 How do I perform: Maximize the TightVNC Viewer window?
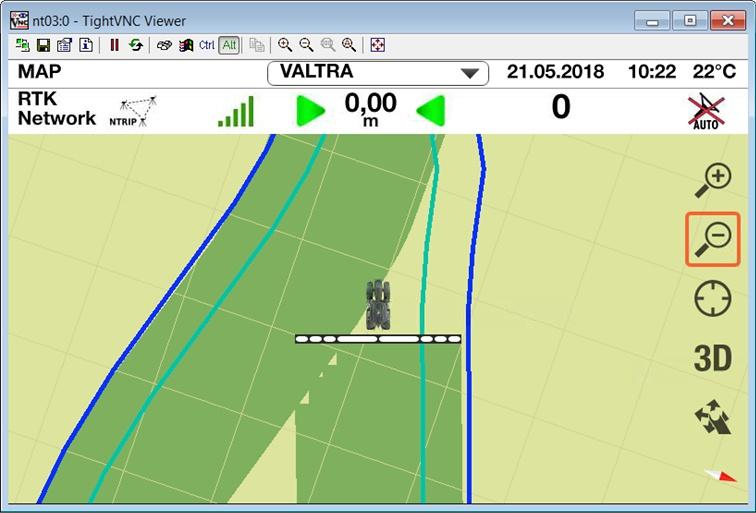690,20
